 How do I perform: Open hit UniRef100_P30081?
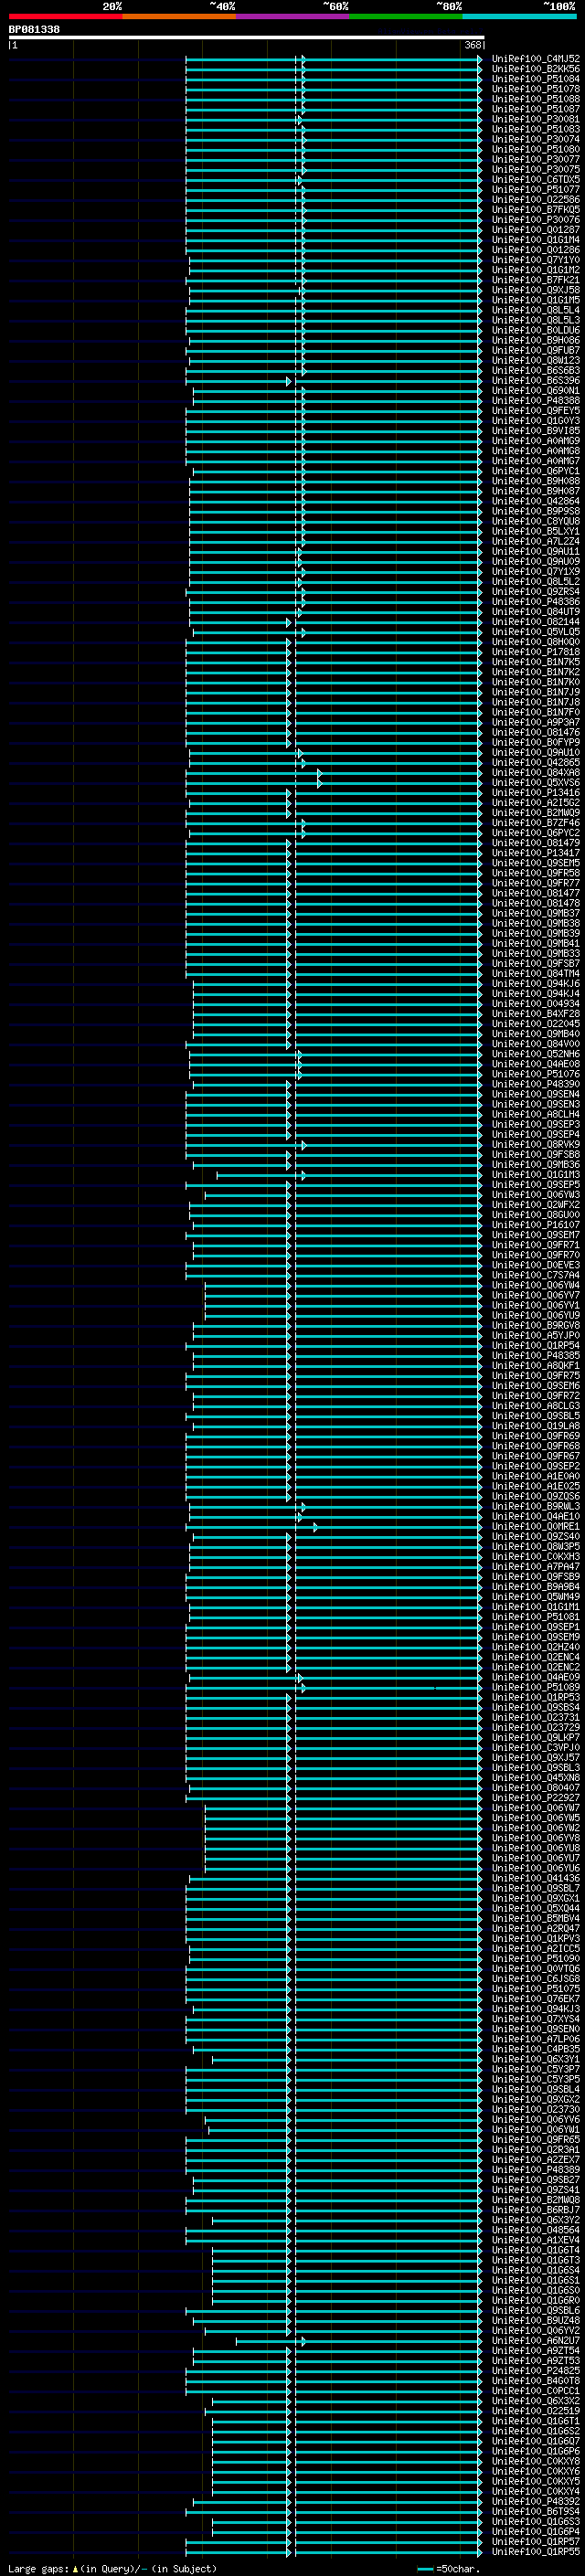(x=536, y=119)
